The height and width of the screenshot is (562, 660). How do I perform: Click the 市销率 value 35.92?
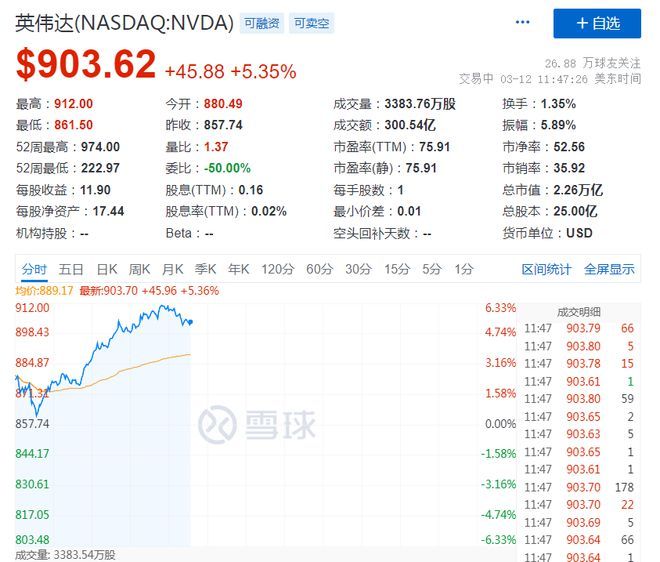(x=569, y=168)
